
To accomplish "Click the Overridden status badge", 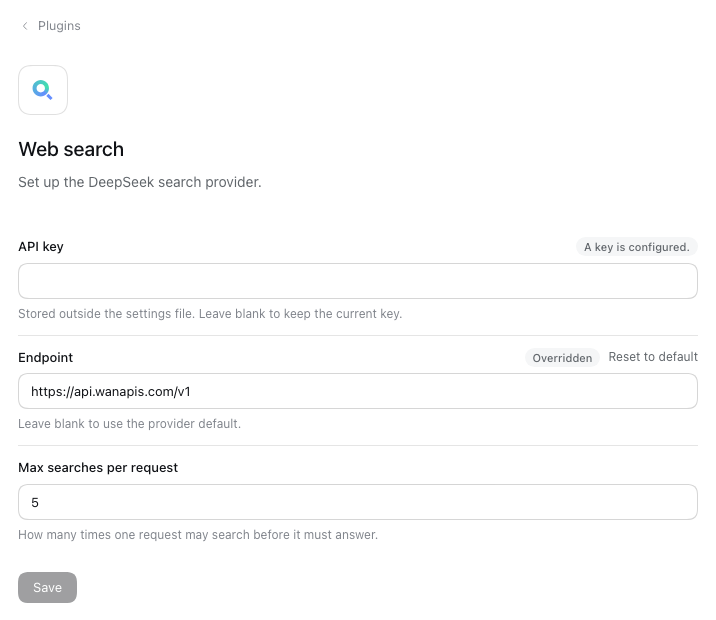I will tap(562, 358).
